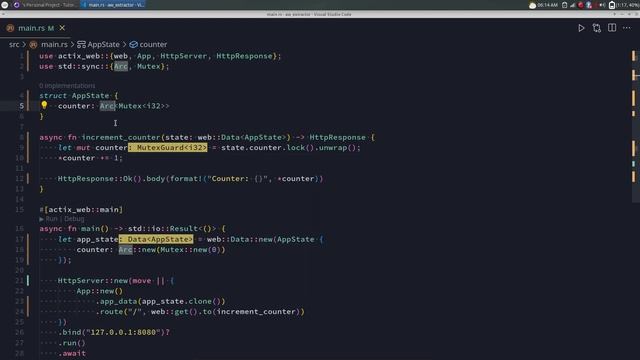
Task: Click increment_counter inside route call
Action: tap(256, 311)
